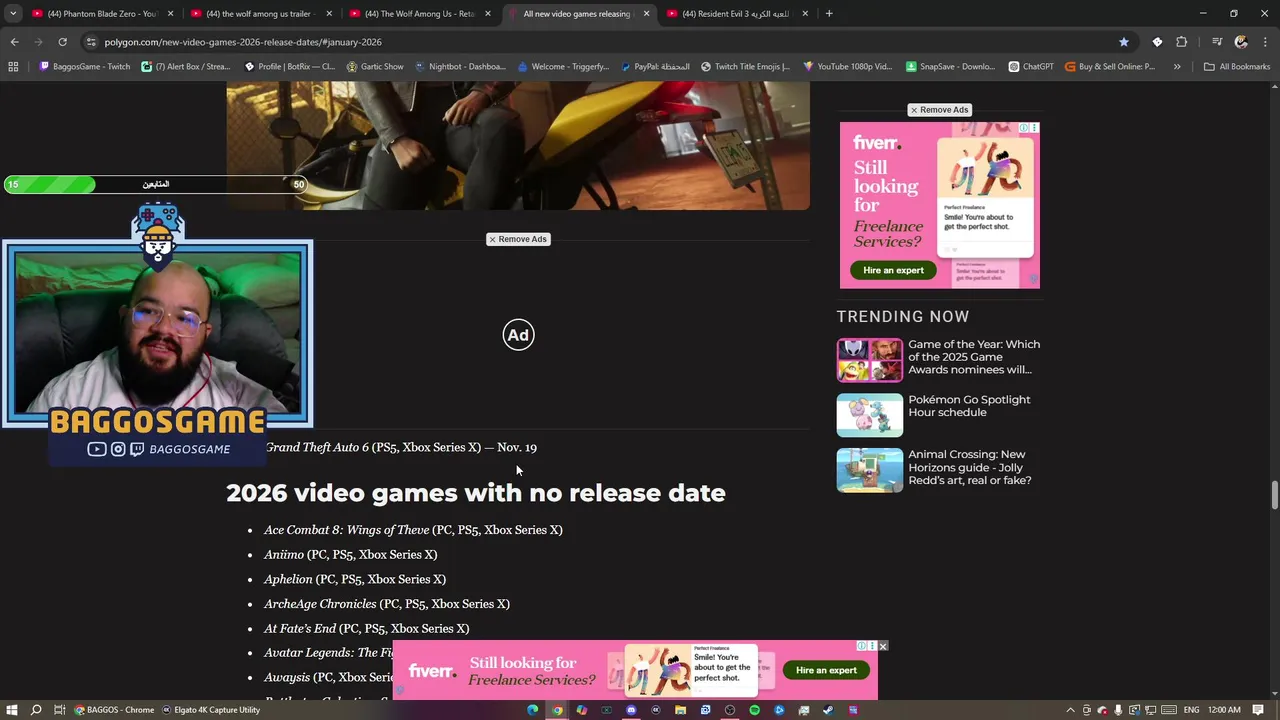Click Grand Theft Auto 6 Nov. 19 entry
The height and width of the screenshot is (720, 1280).
[401, 447]
